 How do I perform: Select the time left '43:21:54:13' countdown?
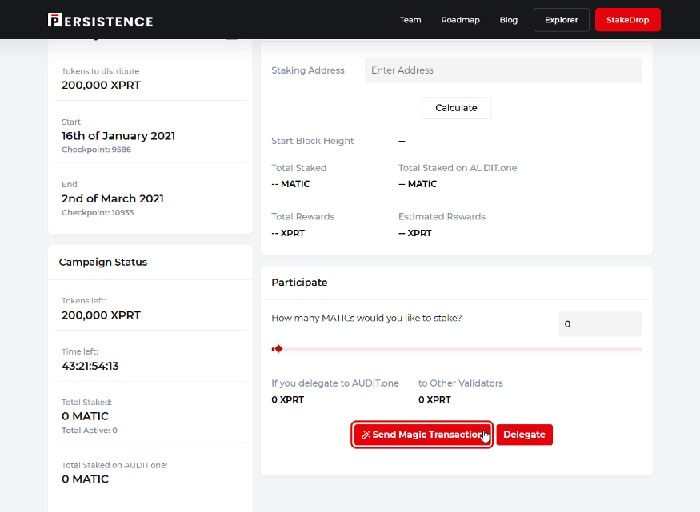pyautogui.click(x=90, y=366)
